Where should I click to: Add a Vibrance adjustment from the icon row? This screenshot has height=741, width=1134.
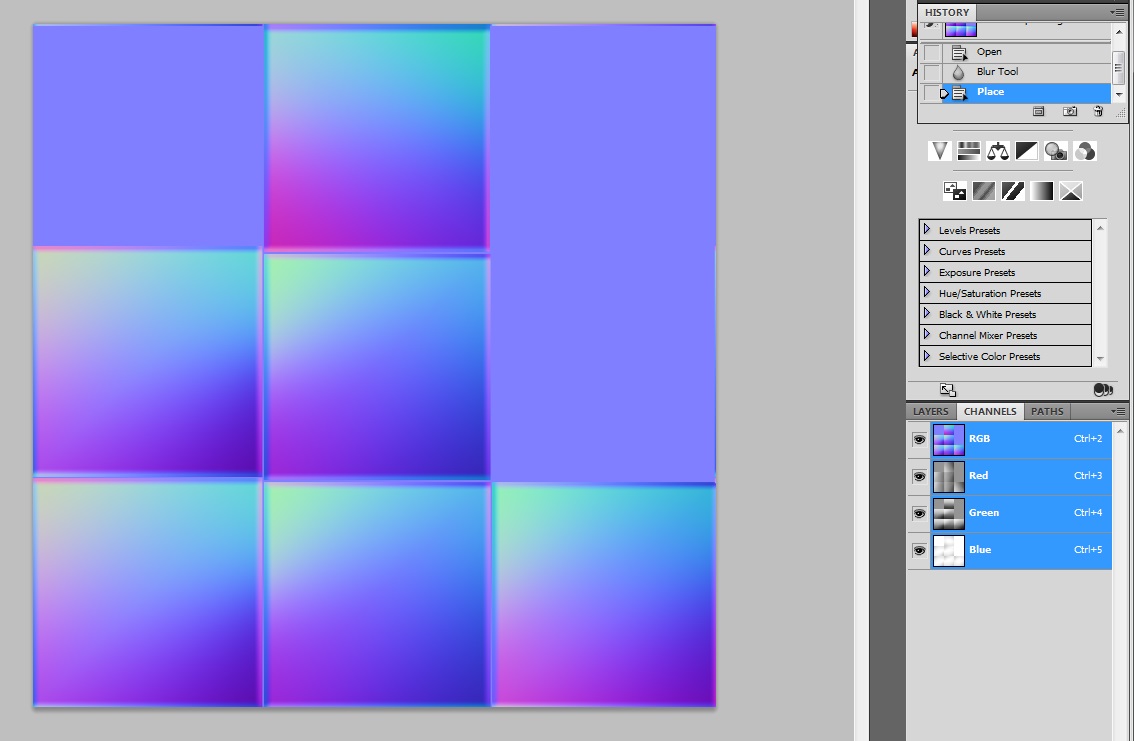click(939, 151)
